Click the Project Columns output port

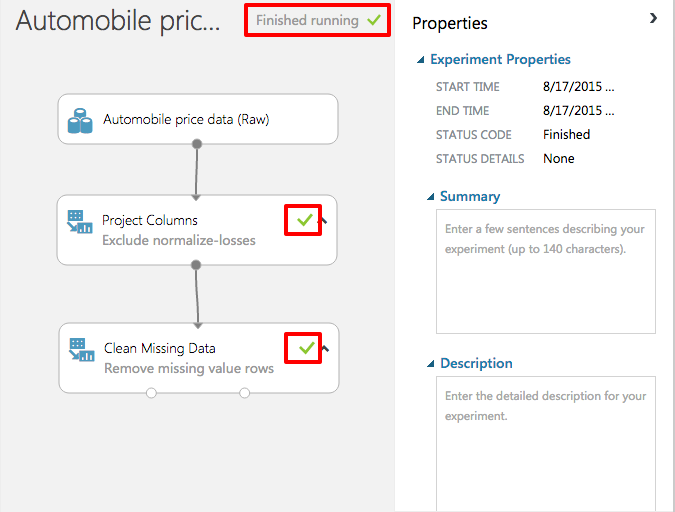[196, 265]
